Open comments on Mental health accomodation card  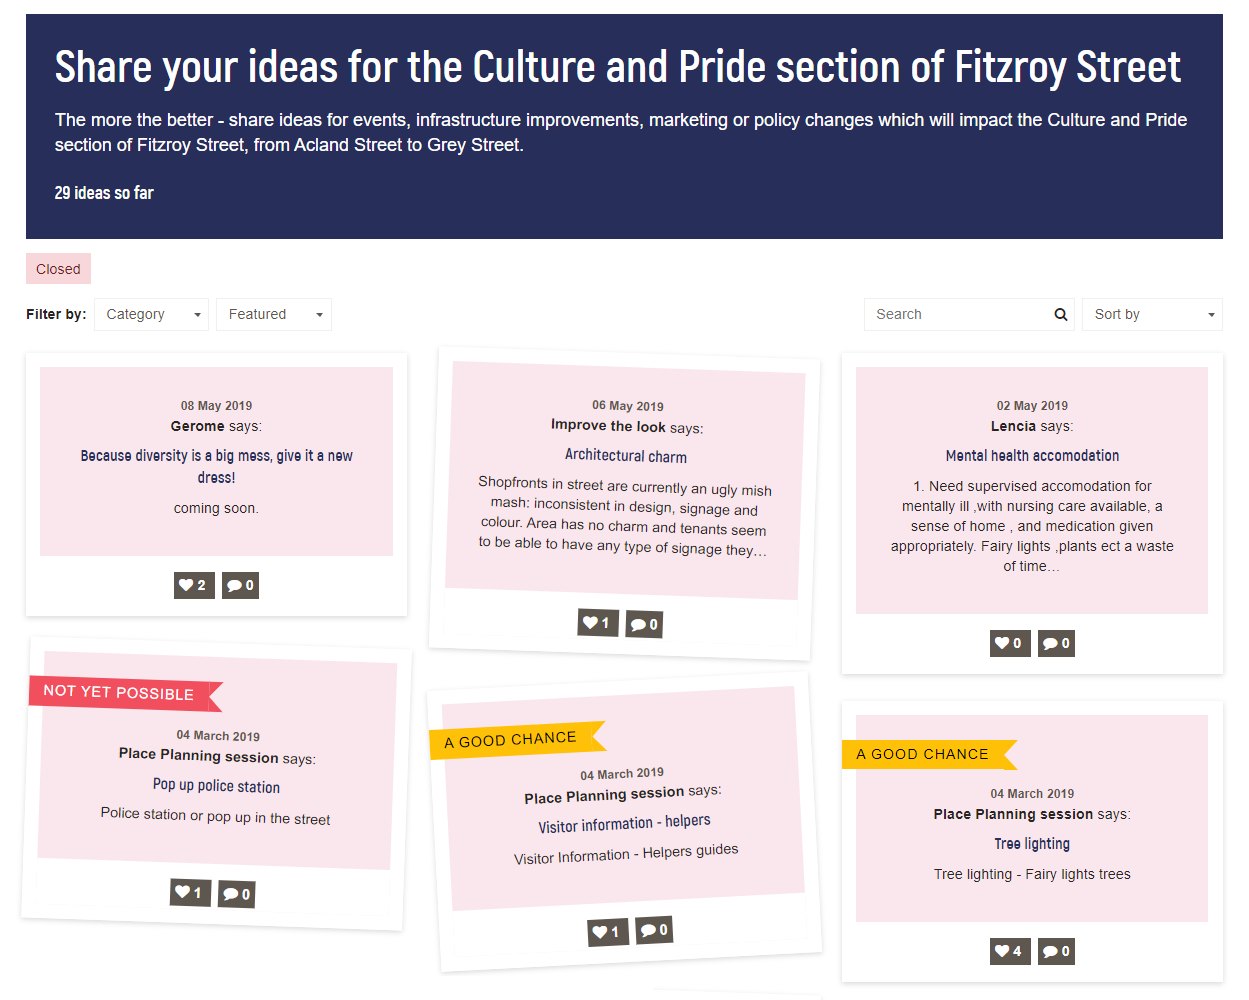(1056, 643)
